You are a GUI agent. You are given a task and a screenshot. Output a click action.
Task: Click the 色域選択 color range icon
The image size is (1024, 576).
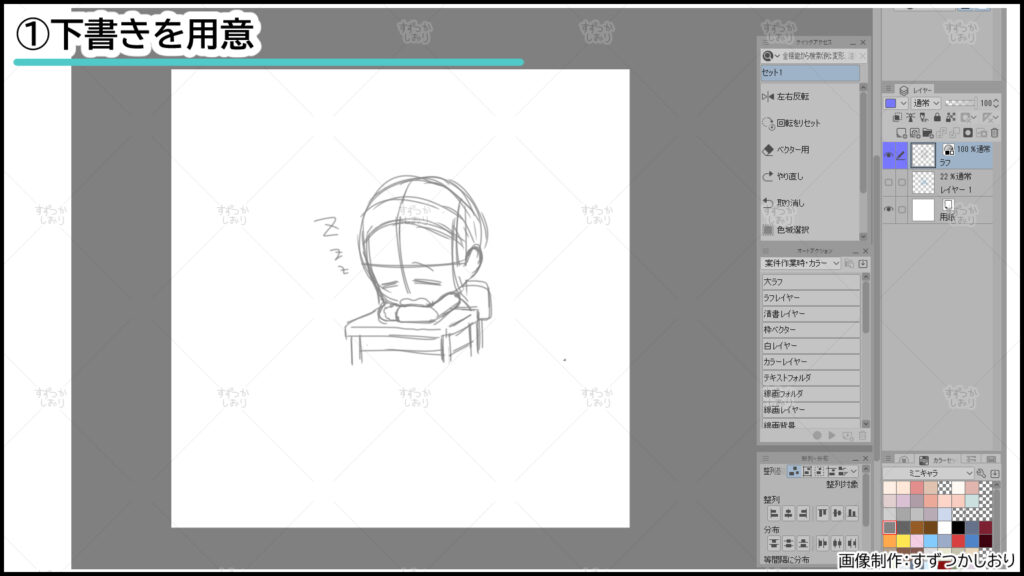768,230
